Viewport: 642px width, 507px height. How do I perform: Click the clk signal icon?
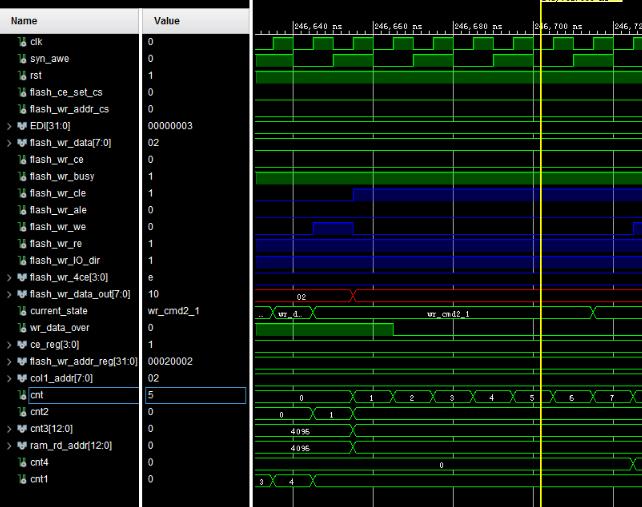point(22,42)
